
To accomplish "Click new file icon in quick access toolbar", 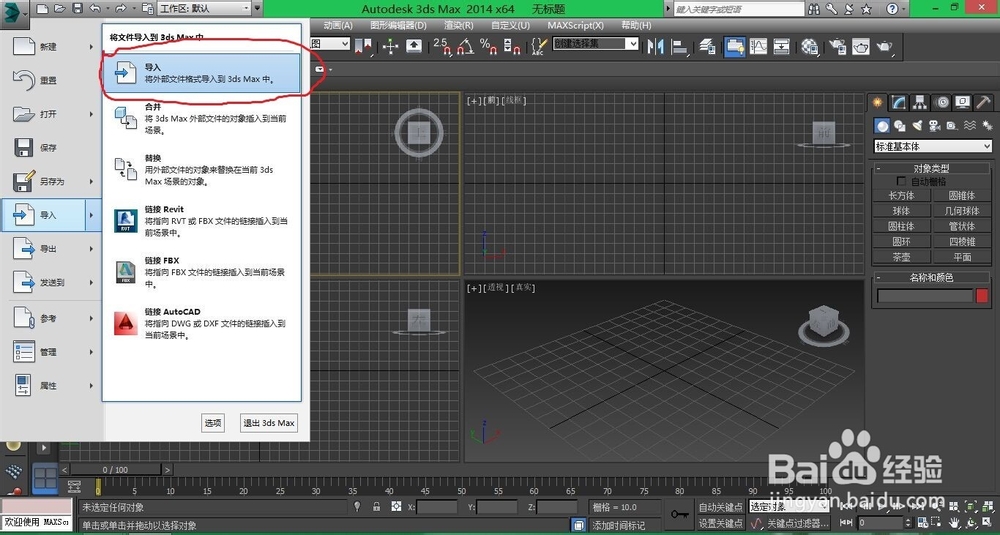I will point(42,8).
